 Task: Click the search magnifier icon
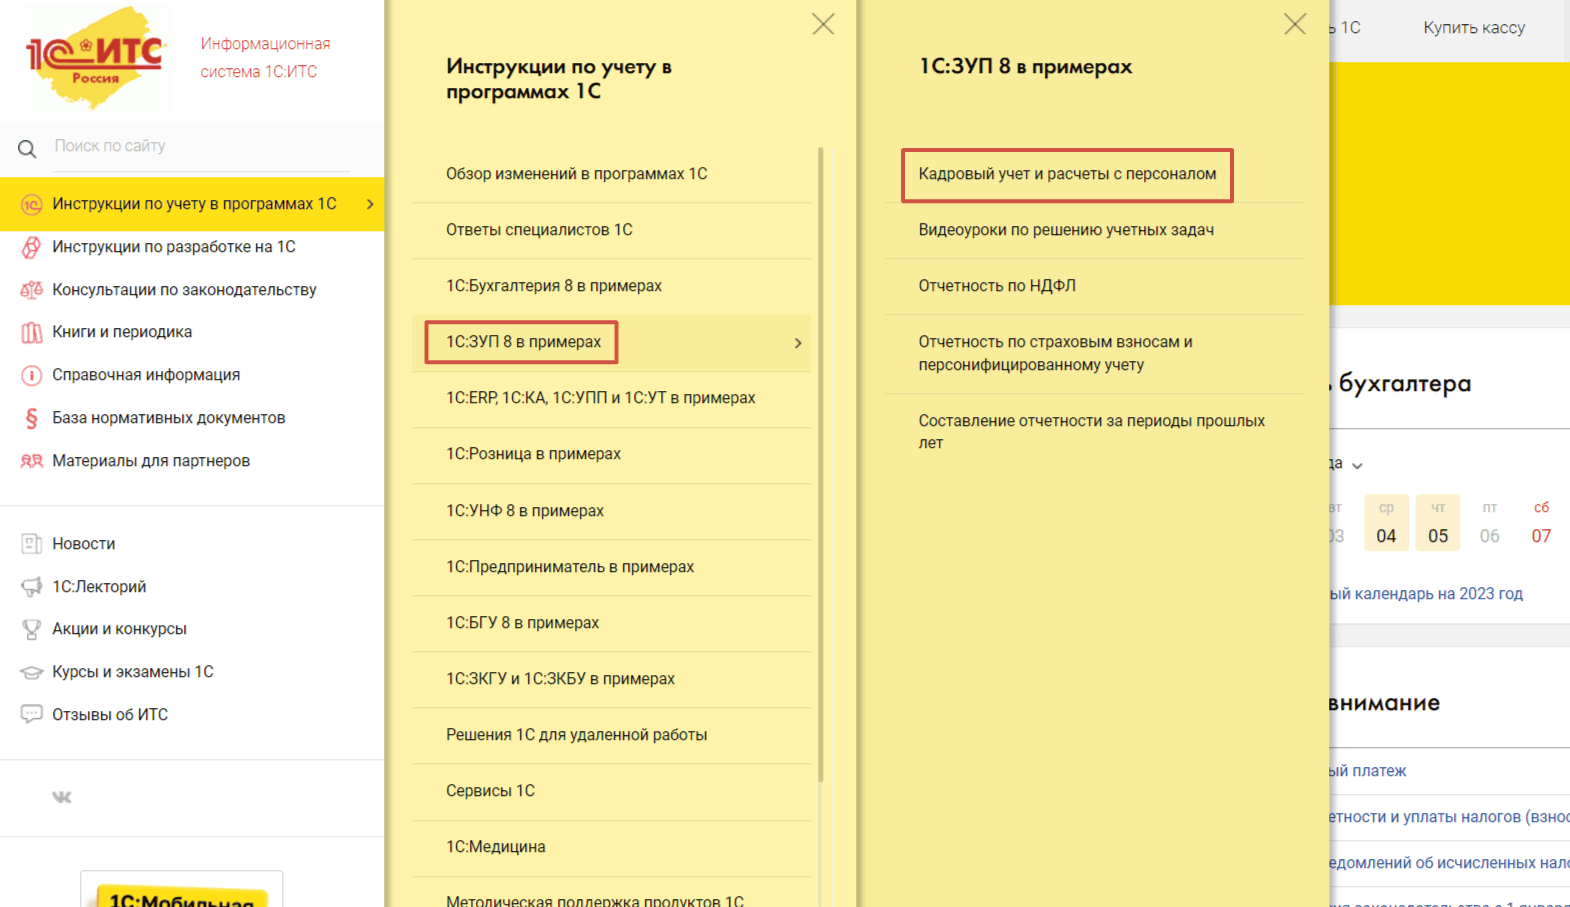(x=27, y=149)
